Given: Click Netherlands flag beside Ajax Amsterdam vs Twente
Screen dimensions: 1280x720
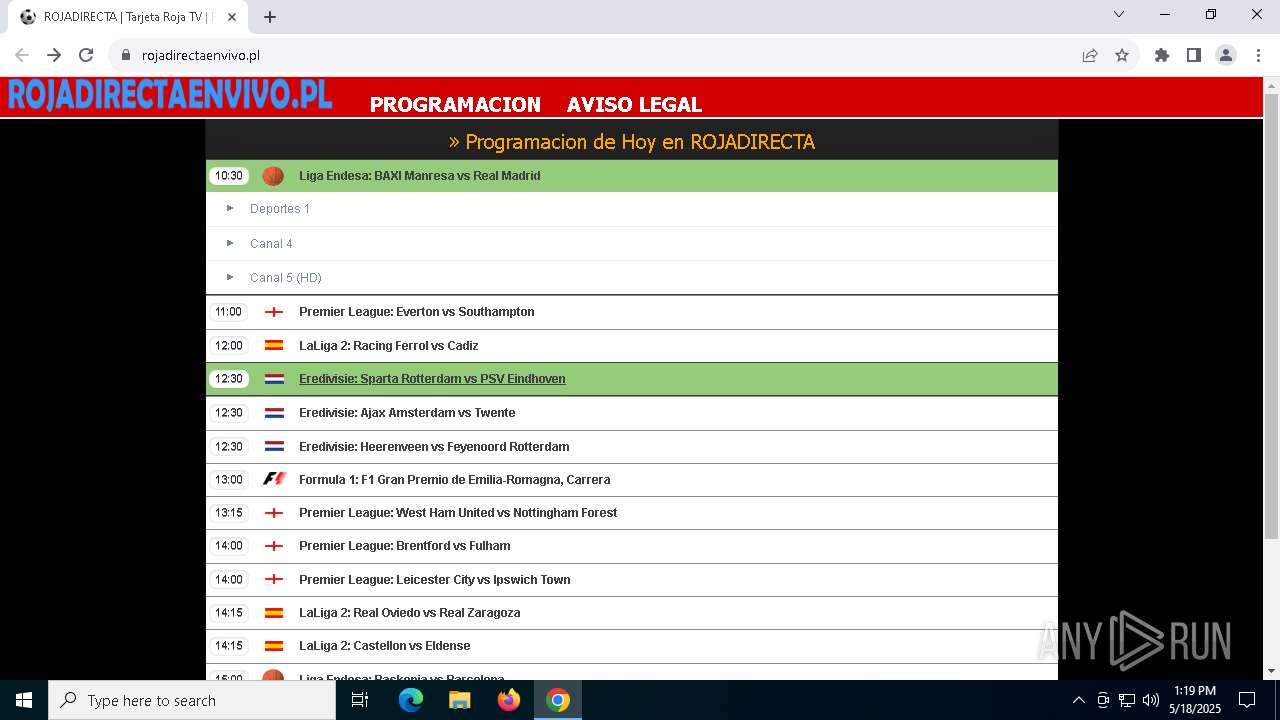Looking at the screenshot, I should pos(274,413).
